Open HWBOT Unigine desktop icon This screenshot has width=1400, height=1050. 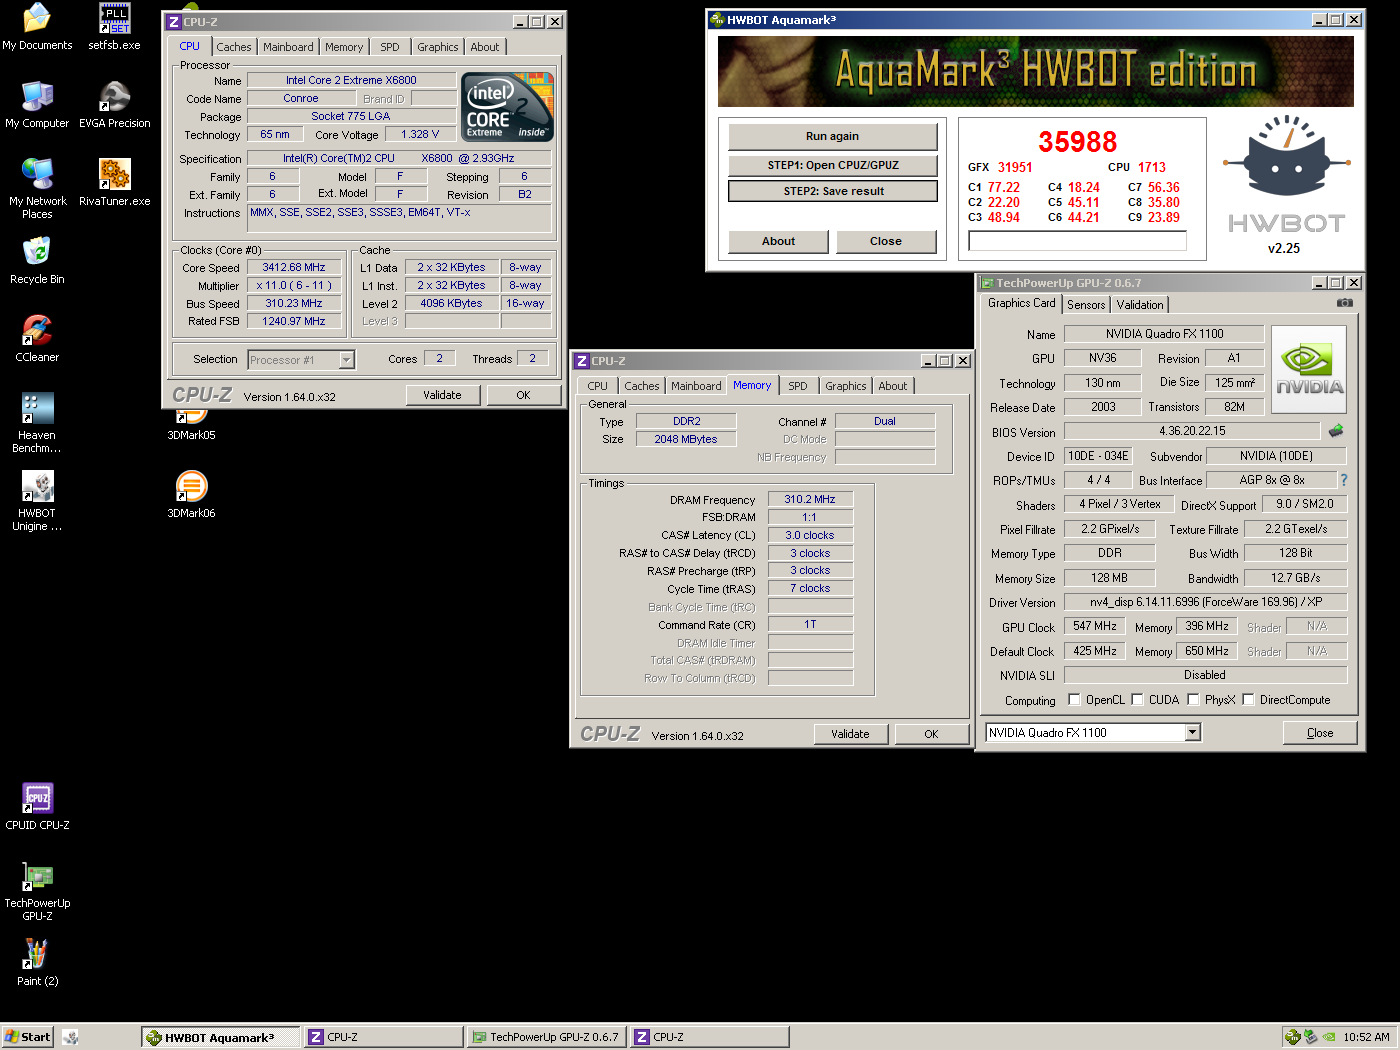37,501
